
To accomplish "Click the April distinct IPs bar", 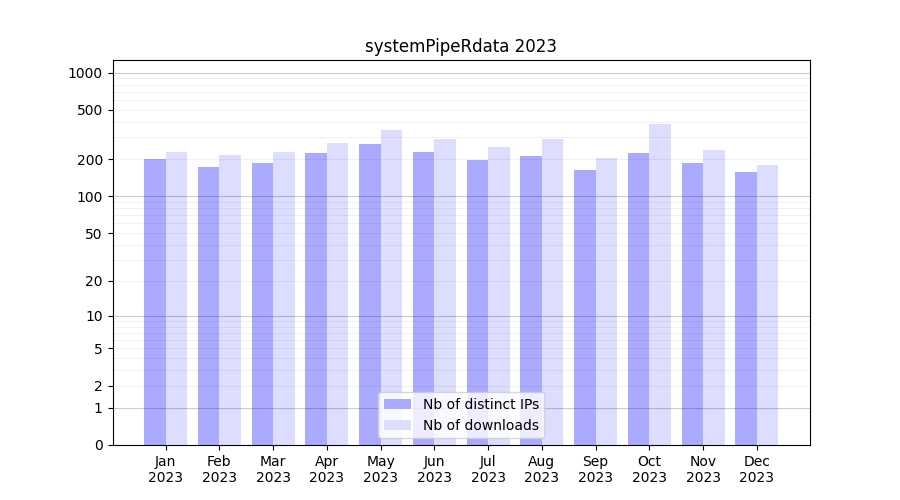I will point(316,299).
